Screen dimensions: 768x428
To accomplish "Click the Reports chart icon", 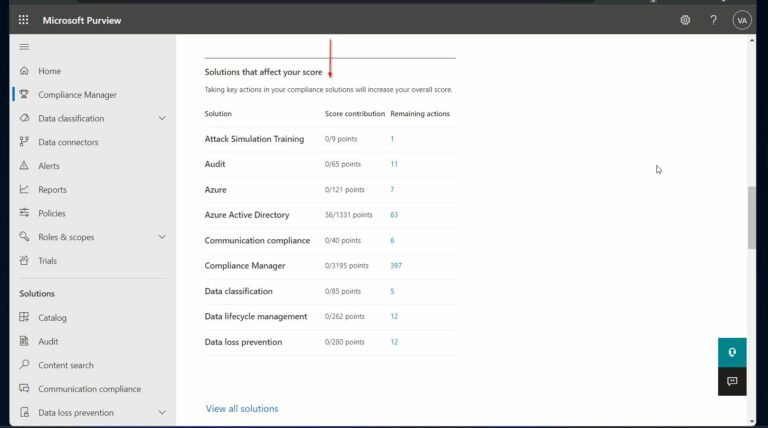I will [24, 190].
